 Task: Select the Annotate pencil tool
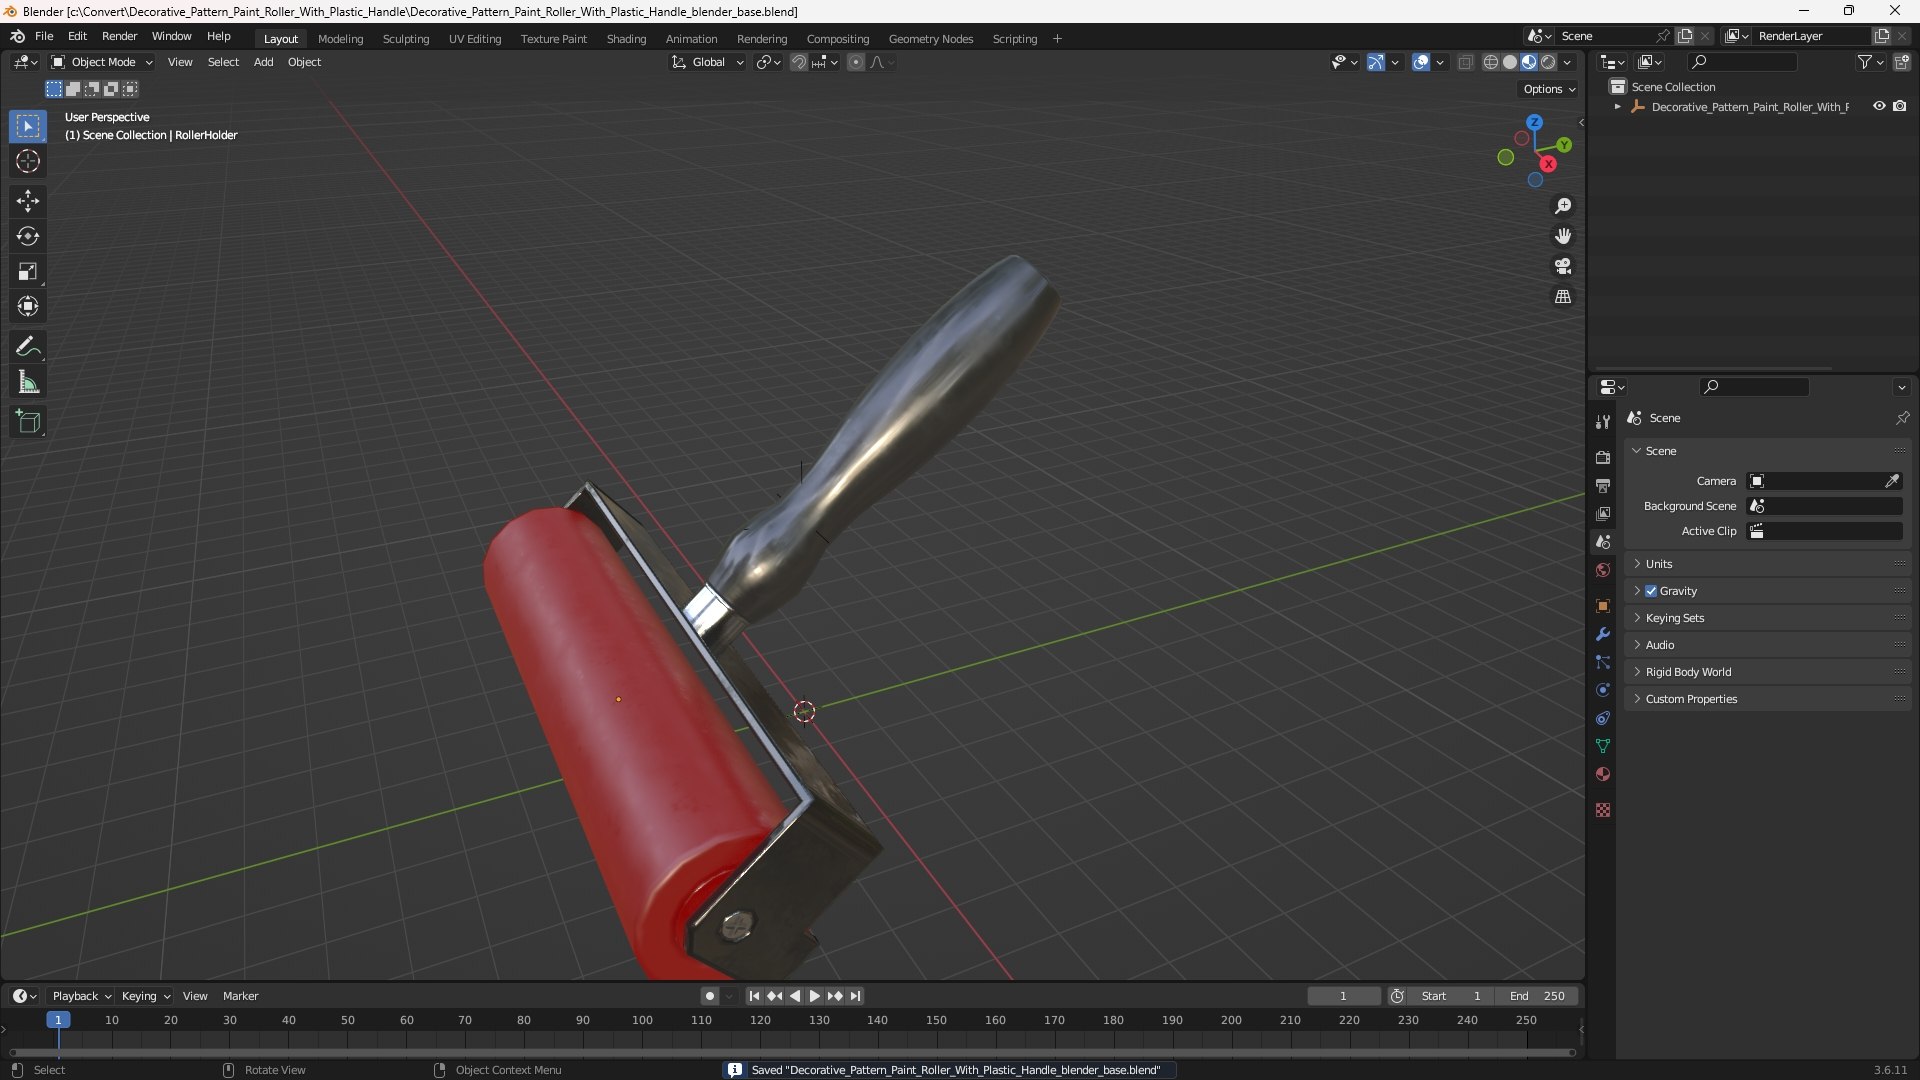coord(28,347)
